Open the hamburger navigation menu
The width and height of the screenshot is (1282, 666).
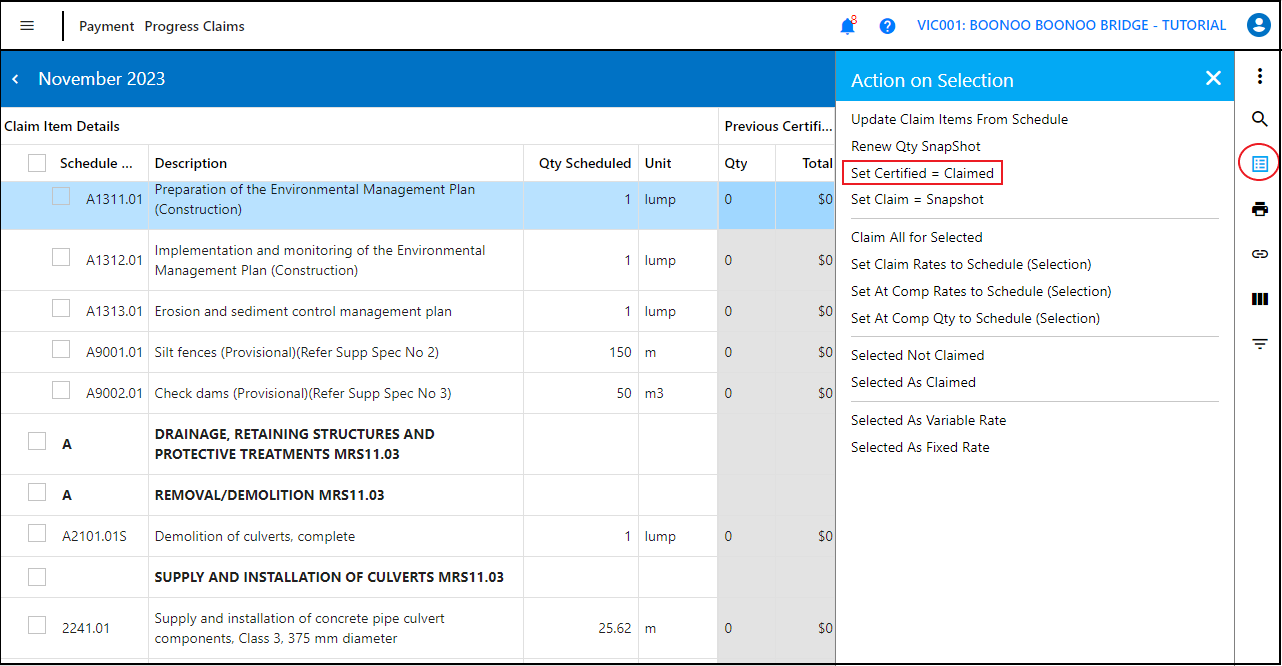(x=27, y=26)
